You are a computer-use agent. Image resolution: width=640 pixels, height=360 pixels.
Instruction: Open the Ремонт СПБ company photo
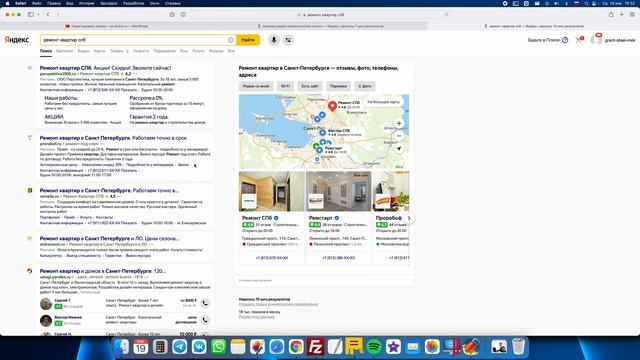[x=271, y=191]
